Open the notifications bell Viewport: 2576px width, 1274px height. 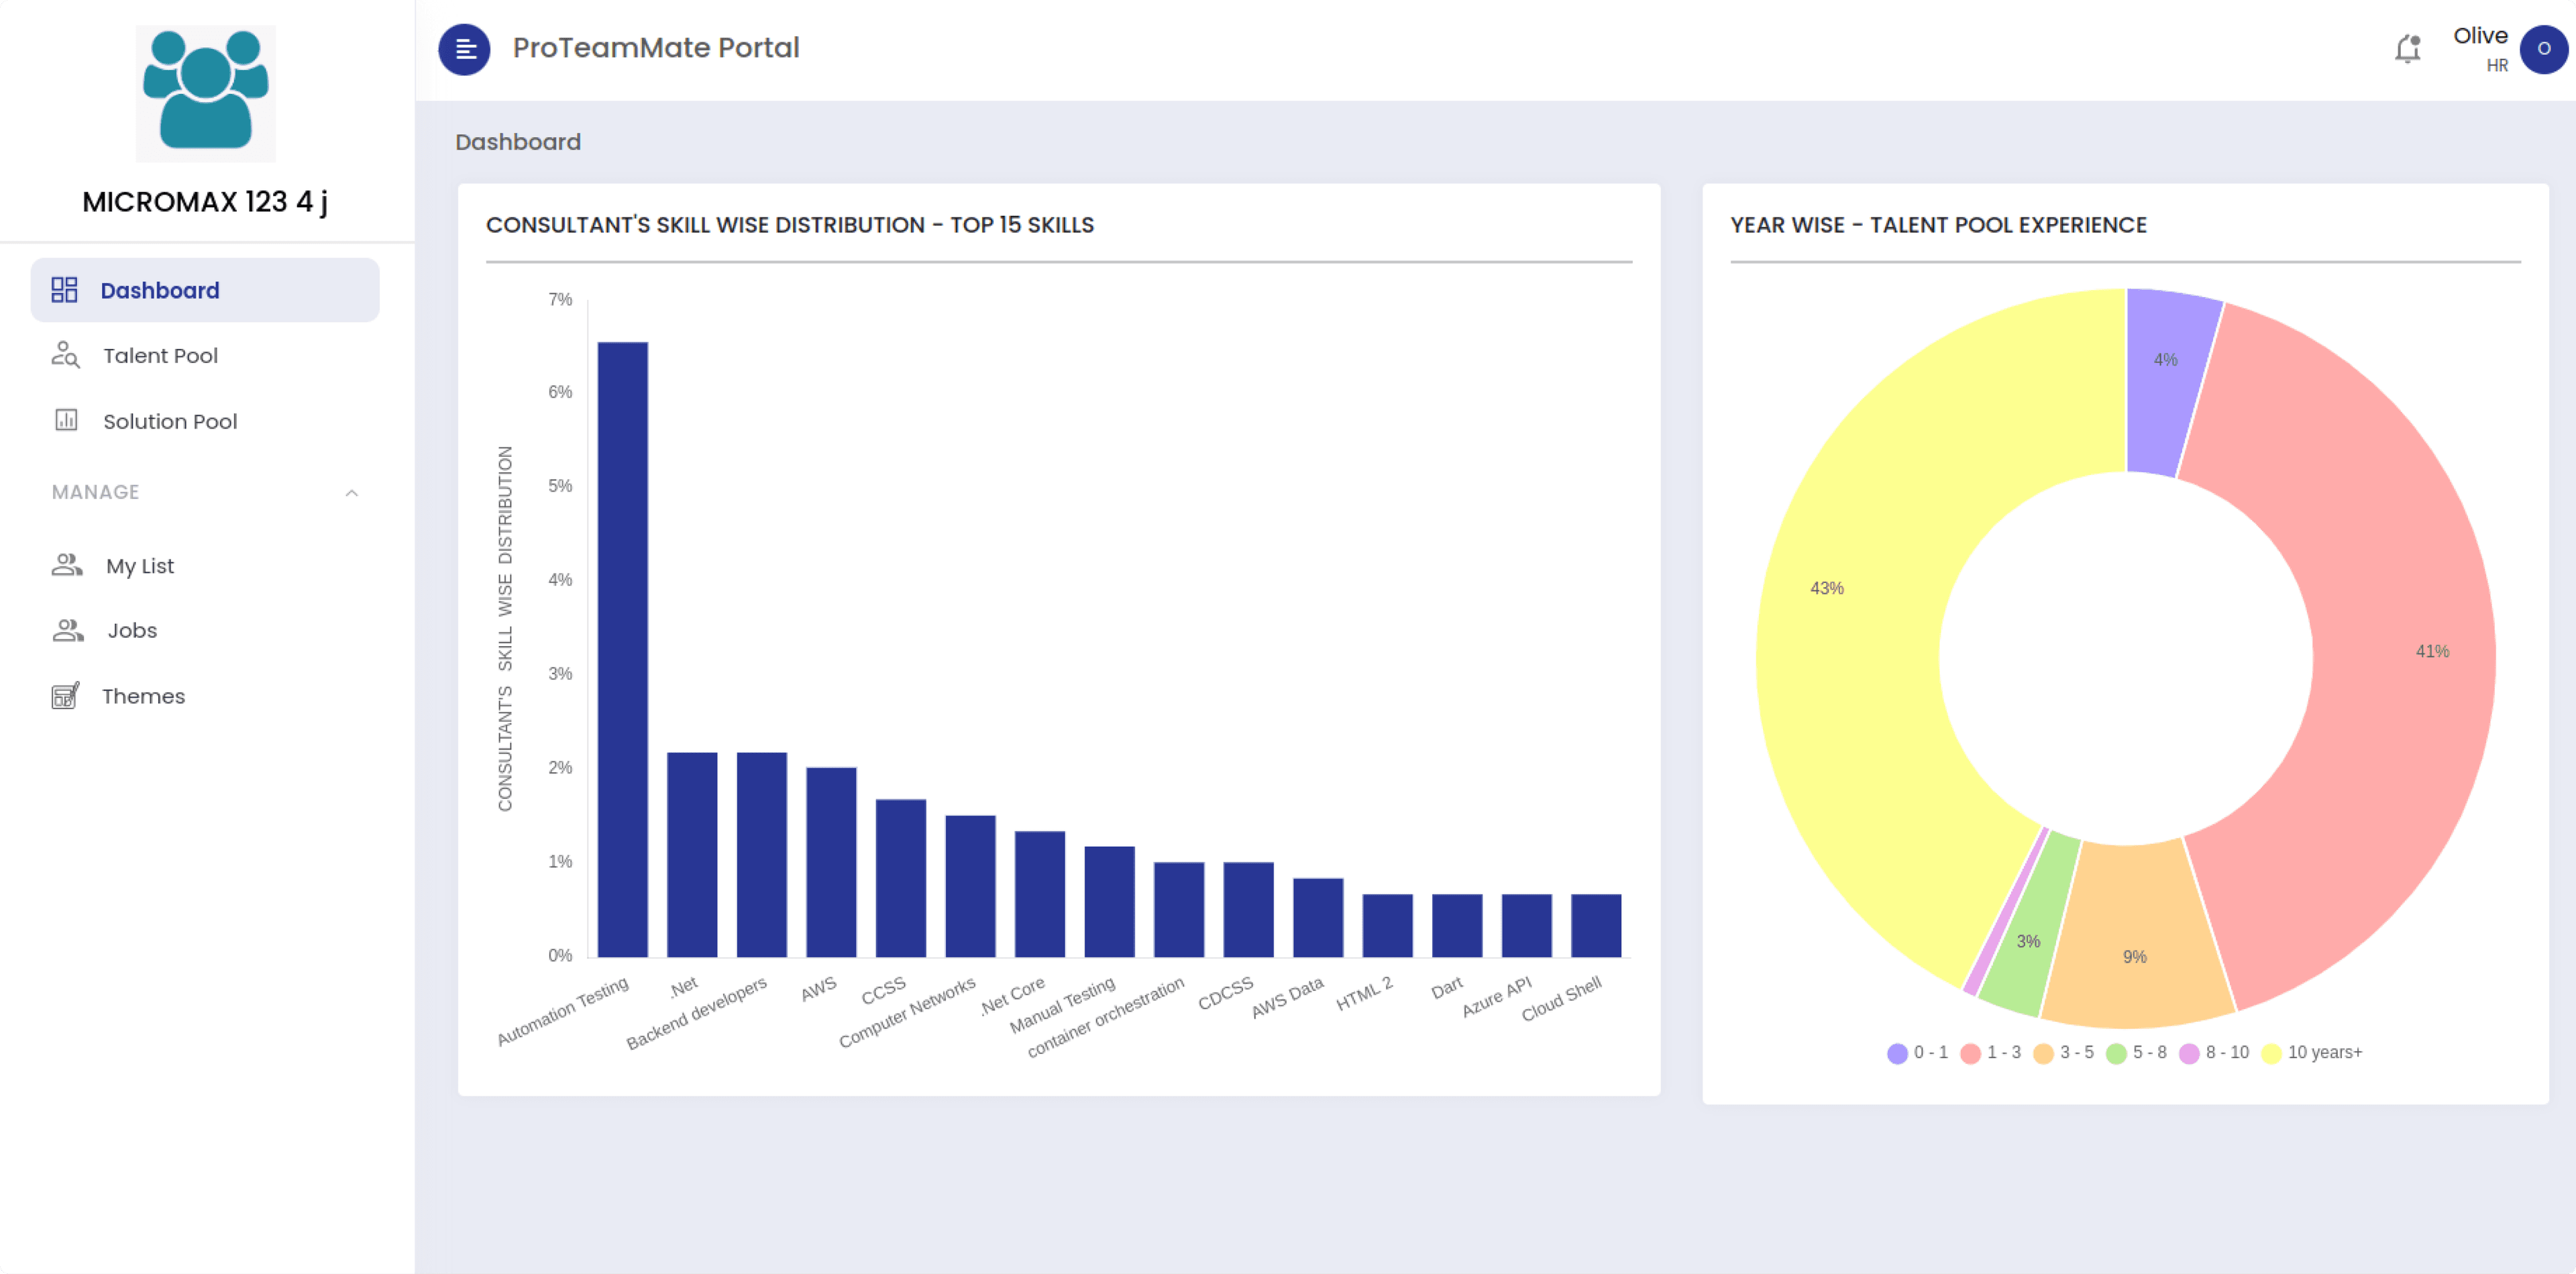[2407, 48]
